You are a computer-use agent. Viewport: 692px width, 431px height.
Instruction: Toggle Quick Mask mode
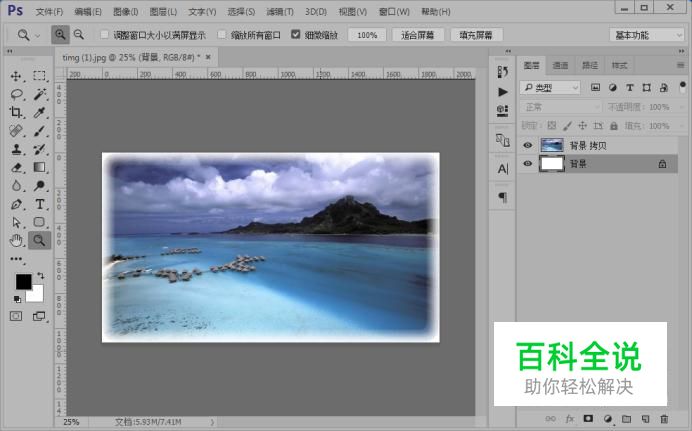click(16, 316)
